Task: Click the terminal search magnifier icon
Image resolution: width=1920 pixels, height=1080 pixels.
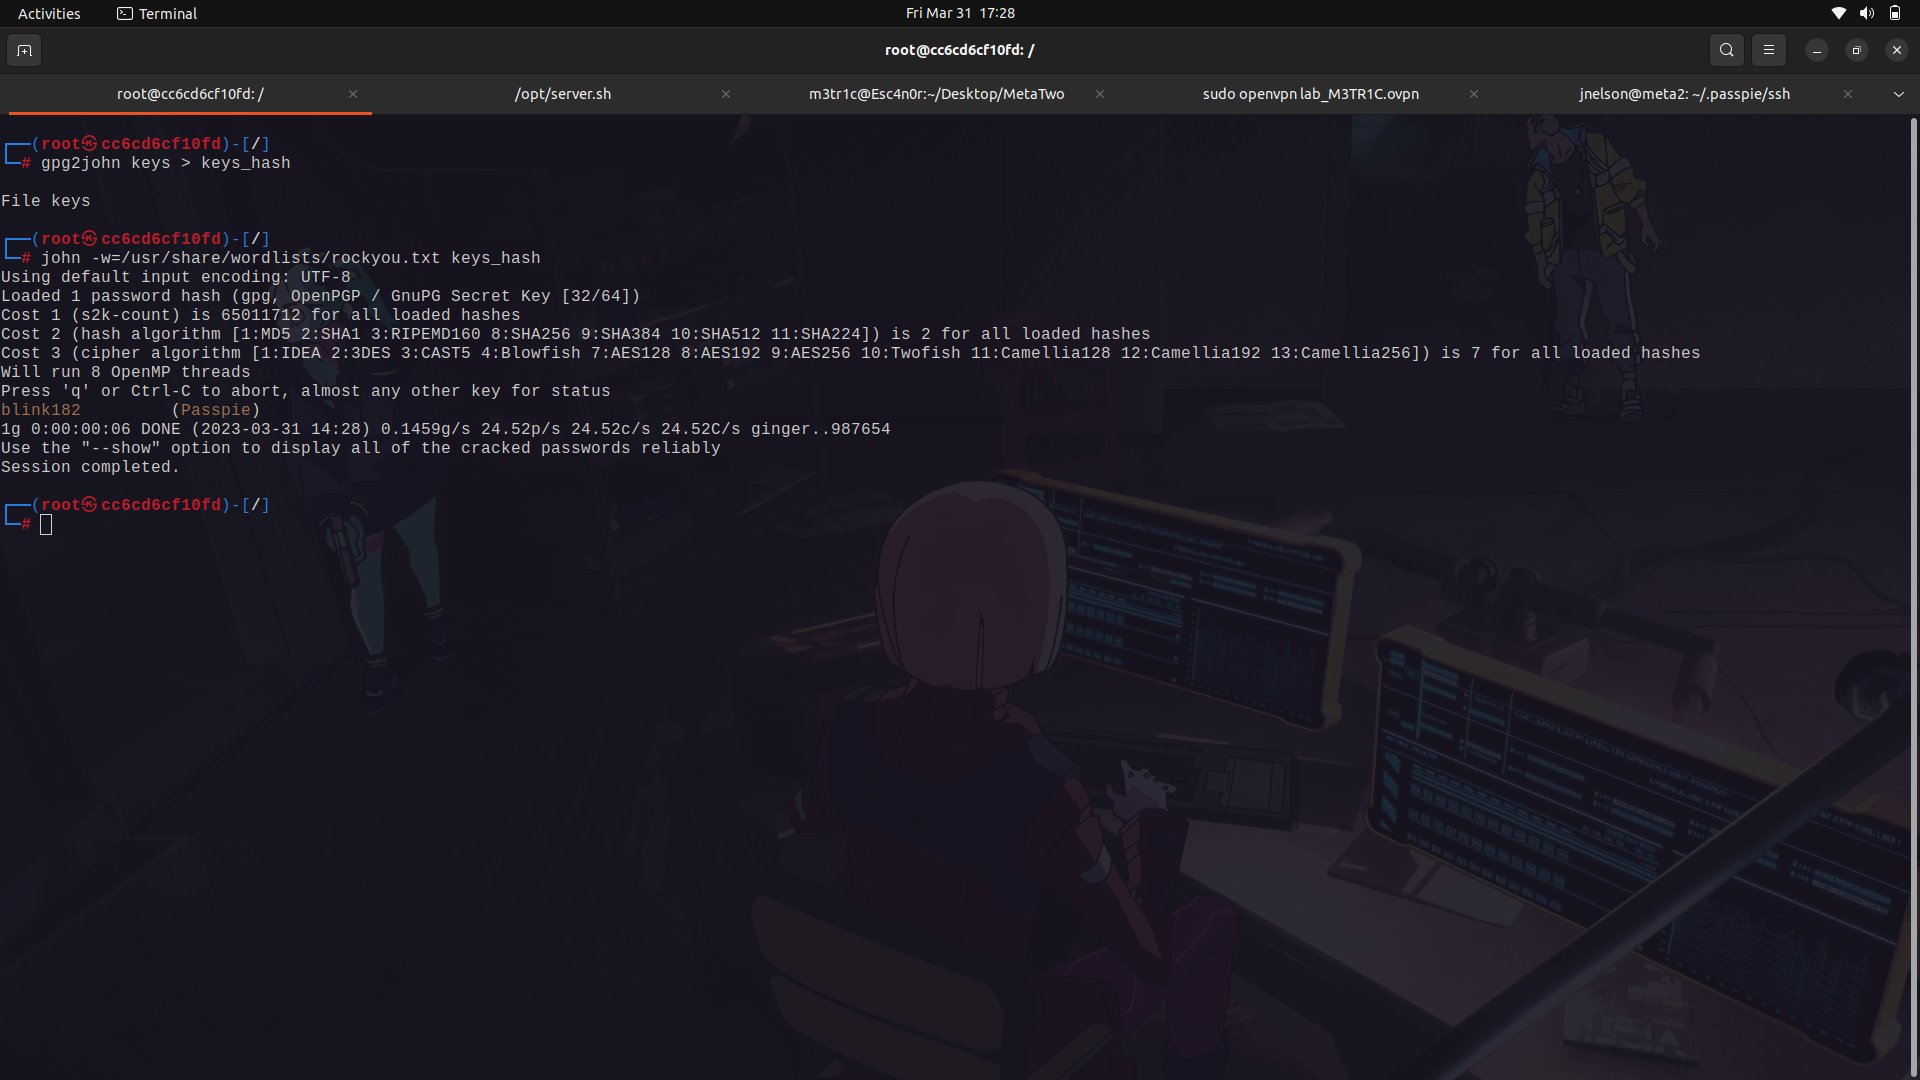Action: click(x=1726, y=50)
